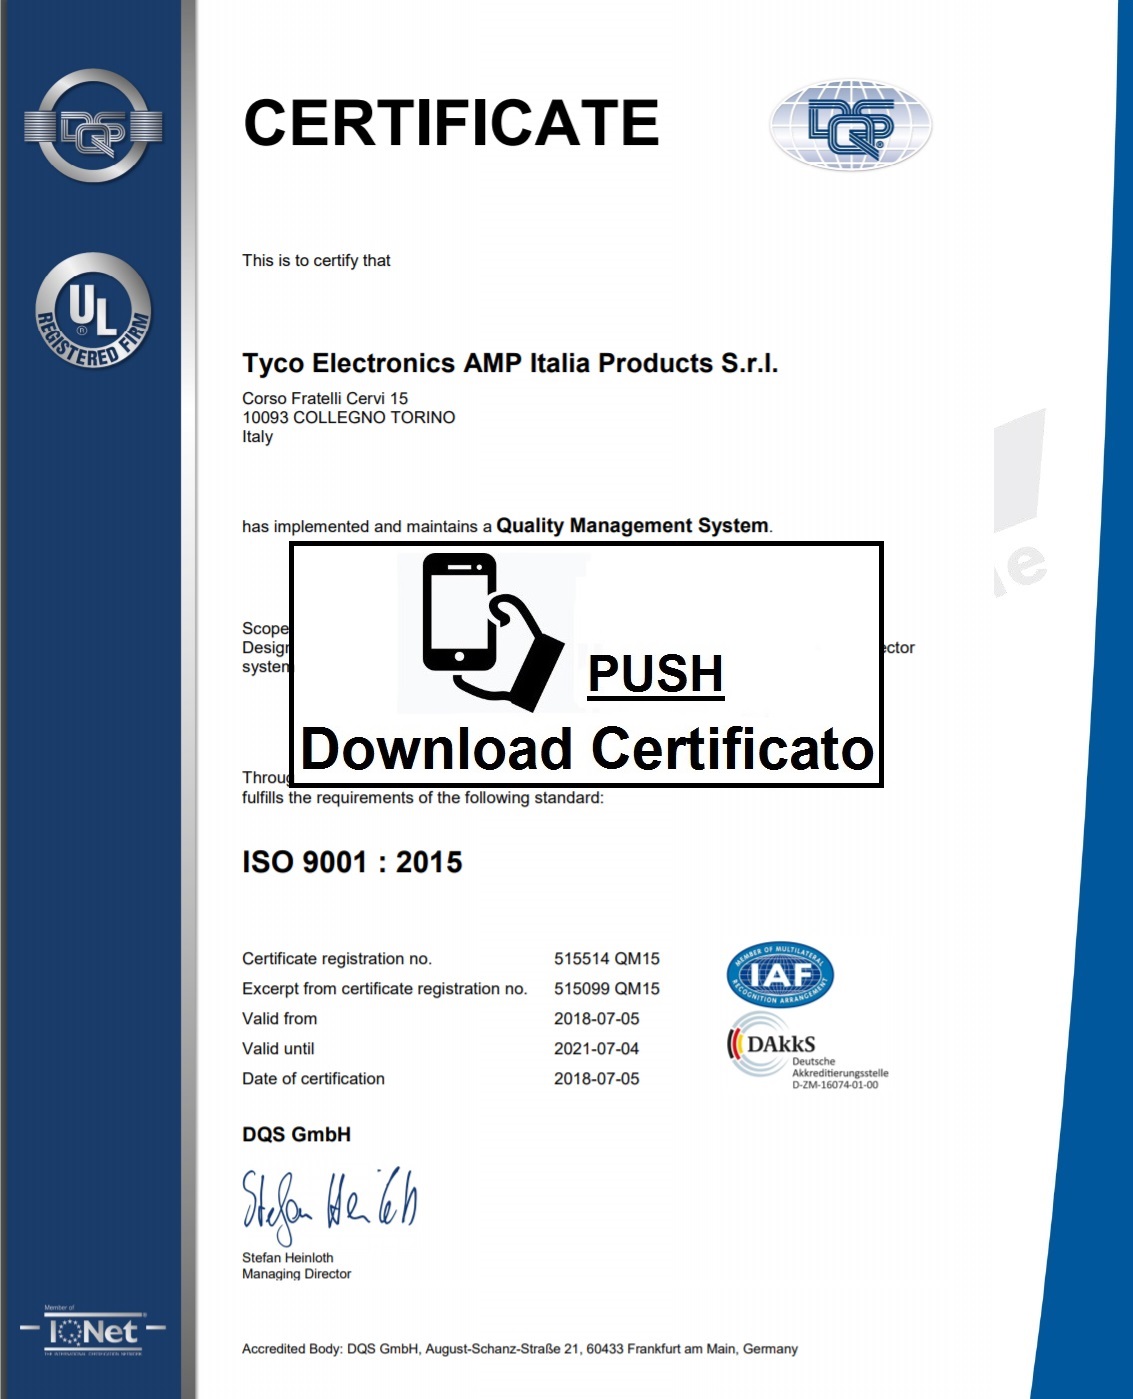Click the printed name "Stefan Heinloth"
The image size is (1133, 1399).
coord(288,1258)
